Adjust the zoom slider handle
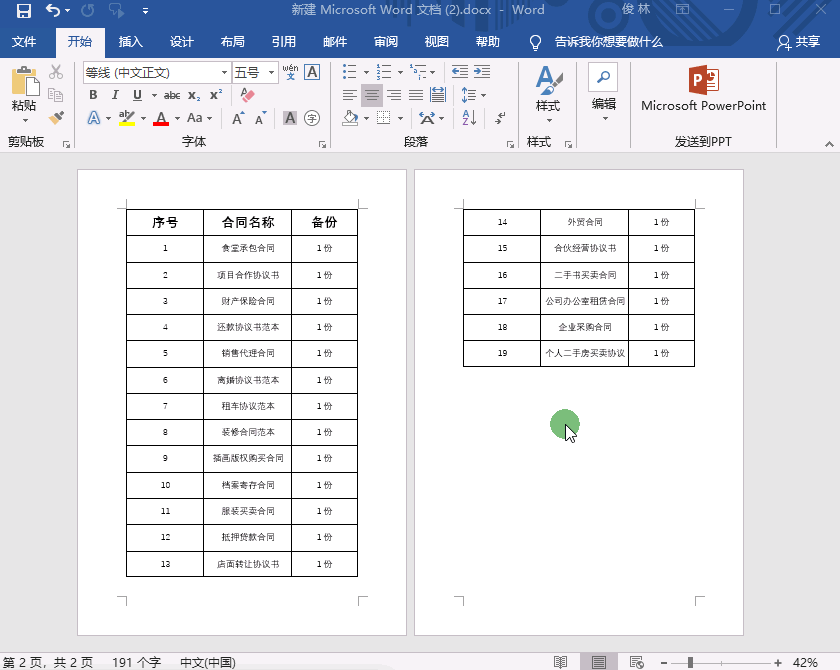Image resolution: width=840 pixels, height=670 pixels. (690, 663)
